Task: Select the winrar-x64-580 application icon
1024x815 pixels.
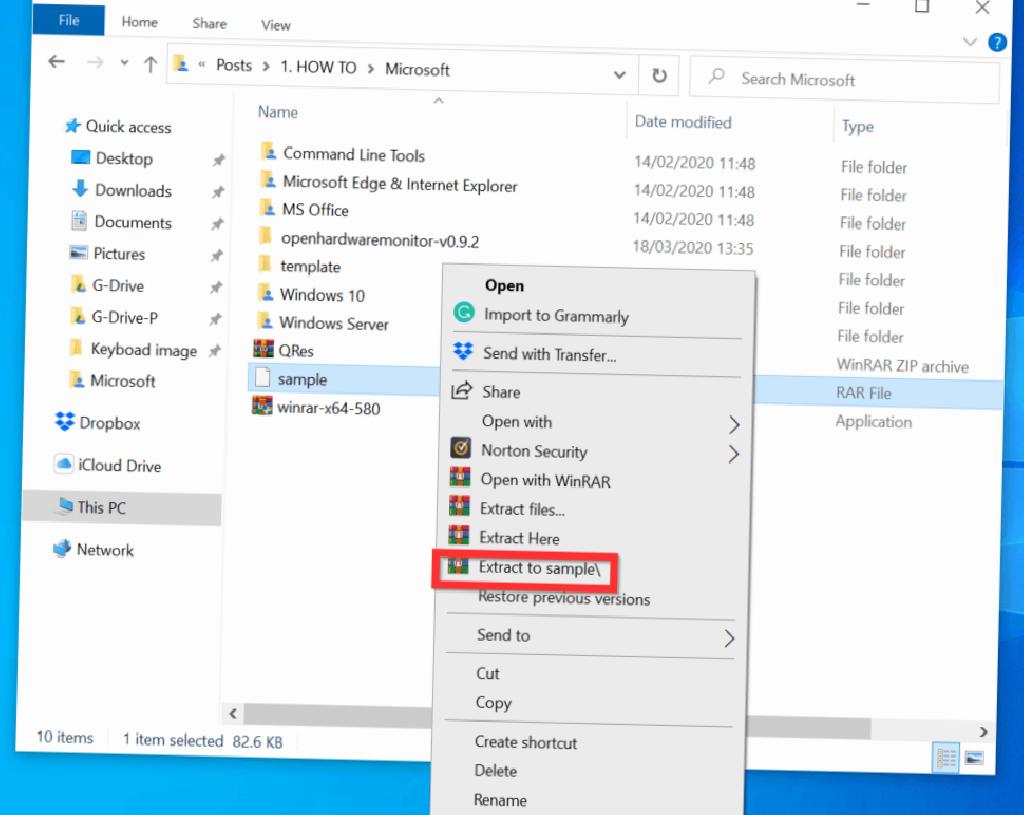Action: pos(262,406)
